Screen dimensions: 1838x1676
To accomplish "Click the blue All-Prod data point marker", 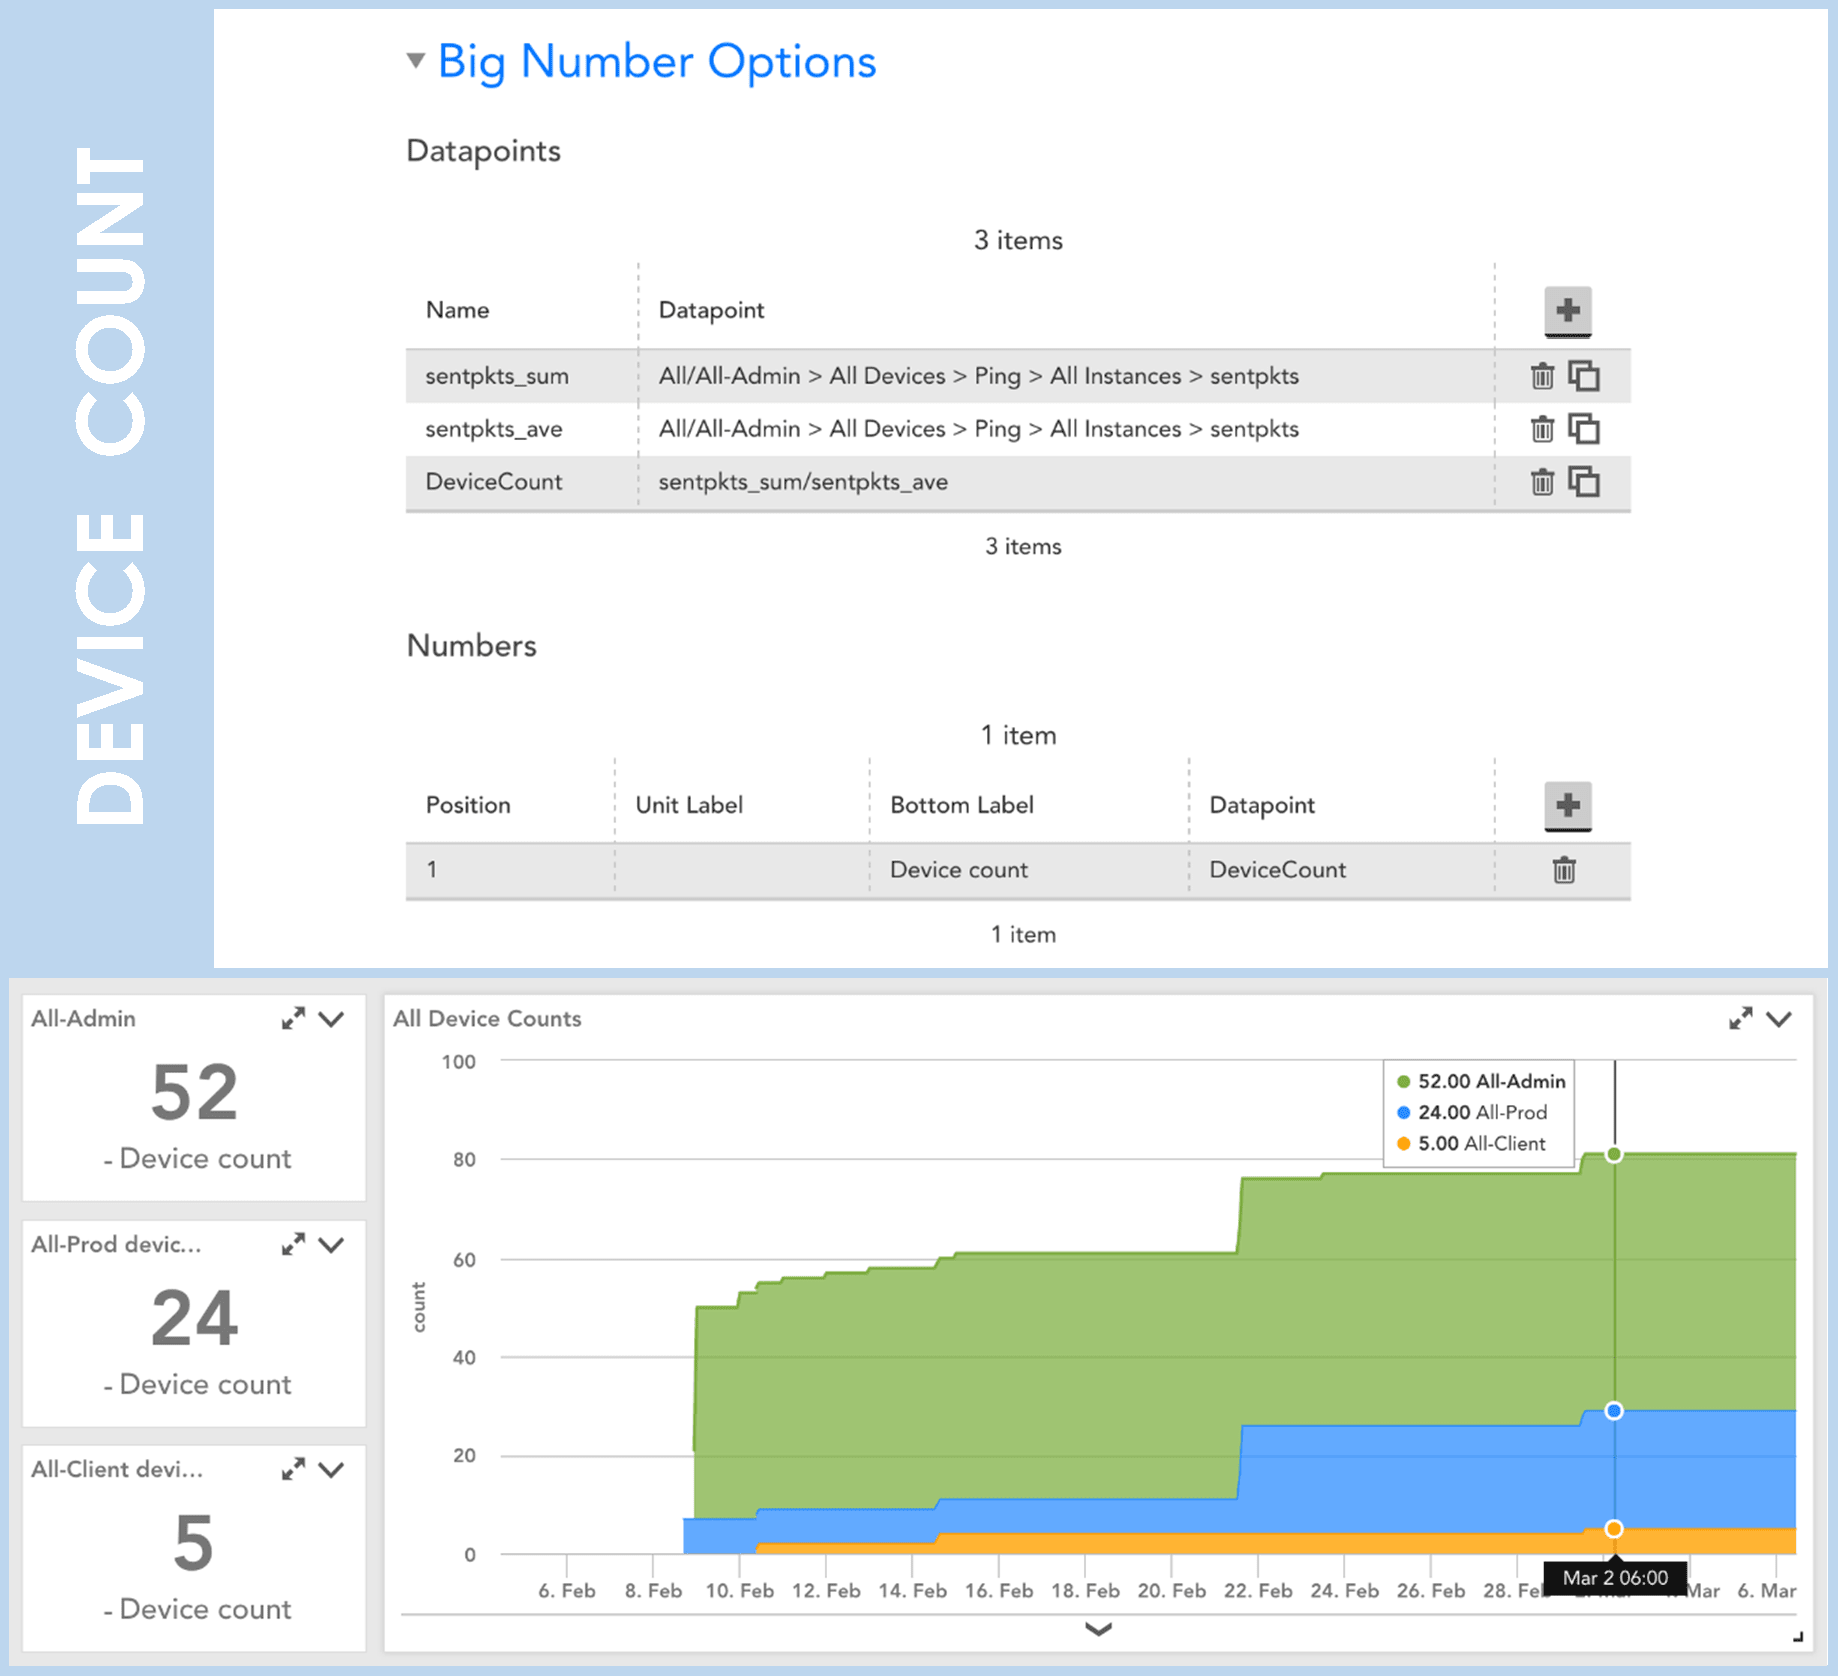I will pos(1614,1411).
